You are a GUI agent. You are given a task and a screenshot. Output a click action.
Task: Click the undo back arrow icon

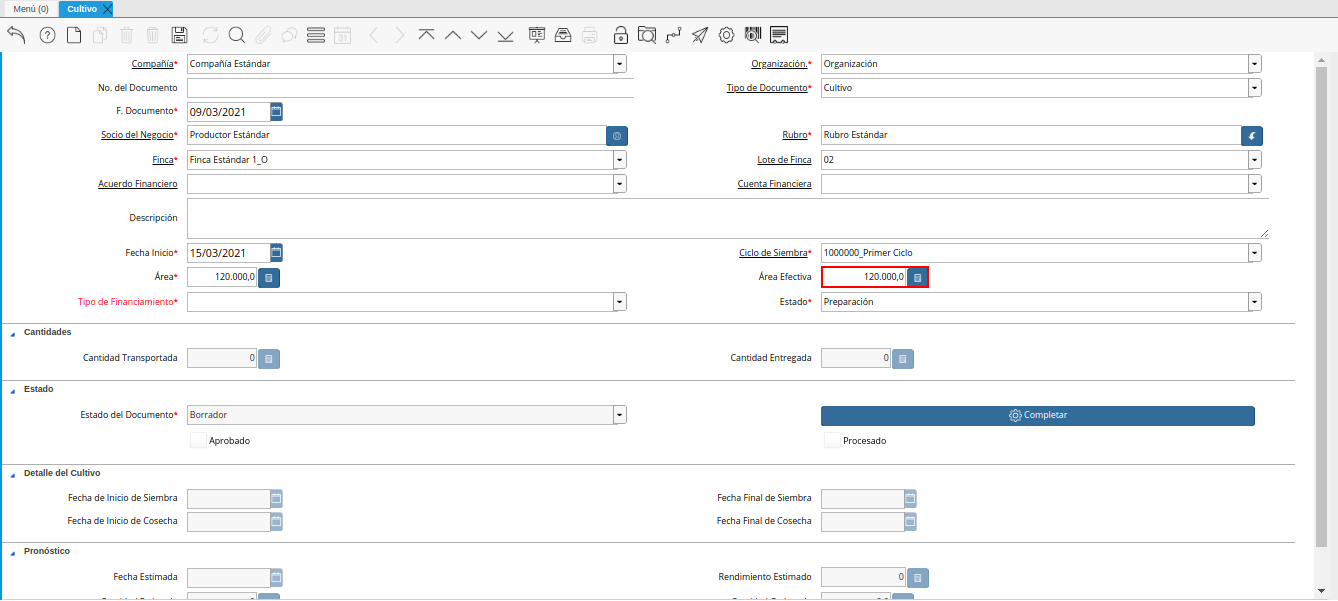(x=16, y=35)
